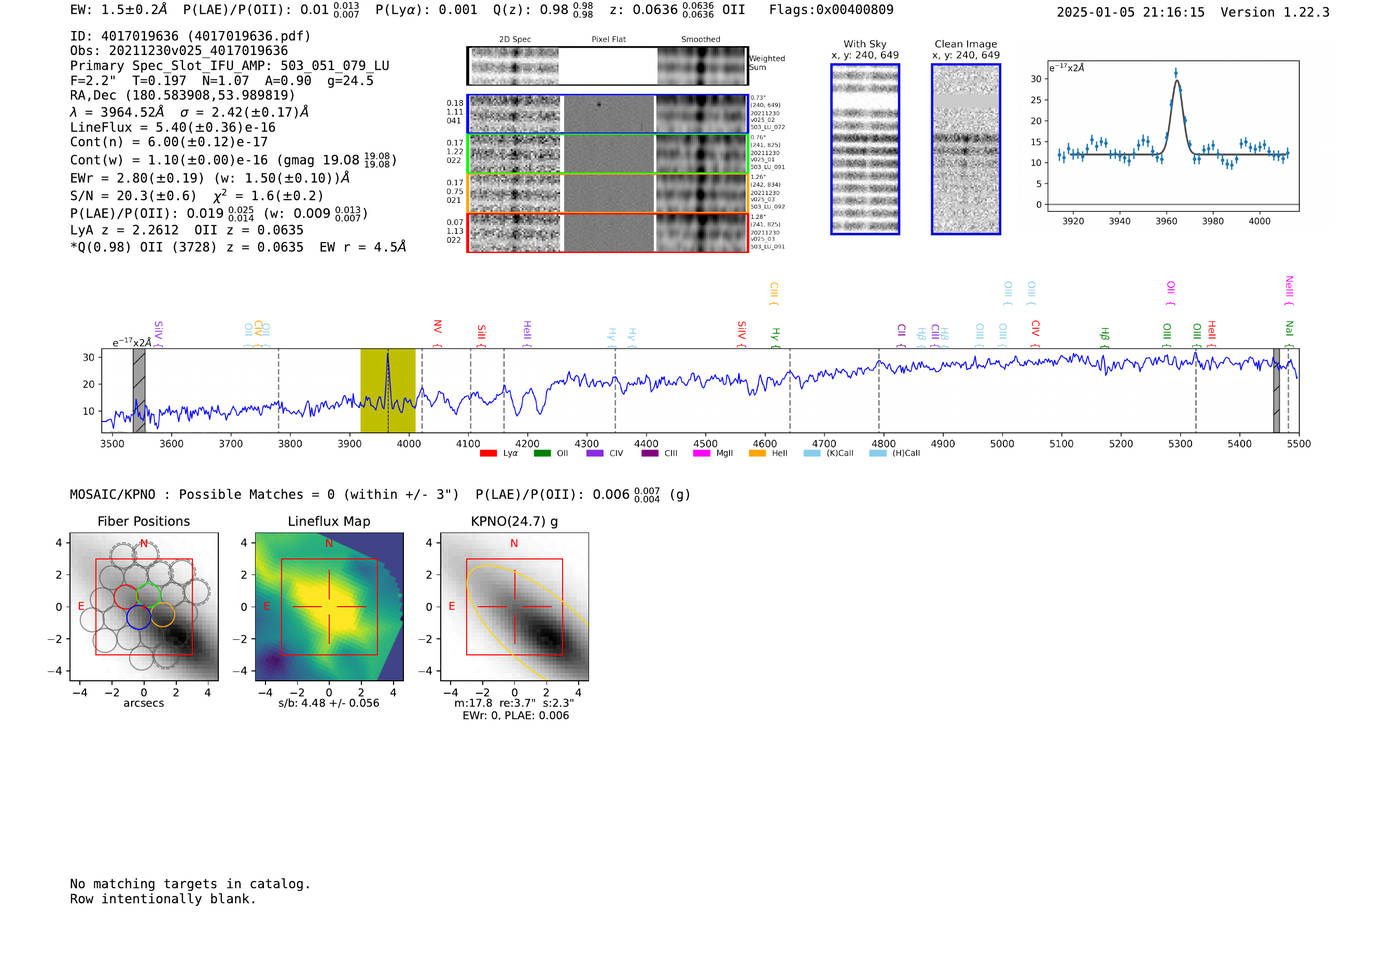
Task: Open the Lineflux Map panel
Action: (x=329, y=607)
